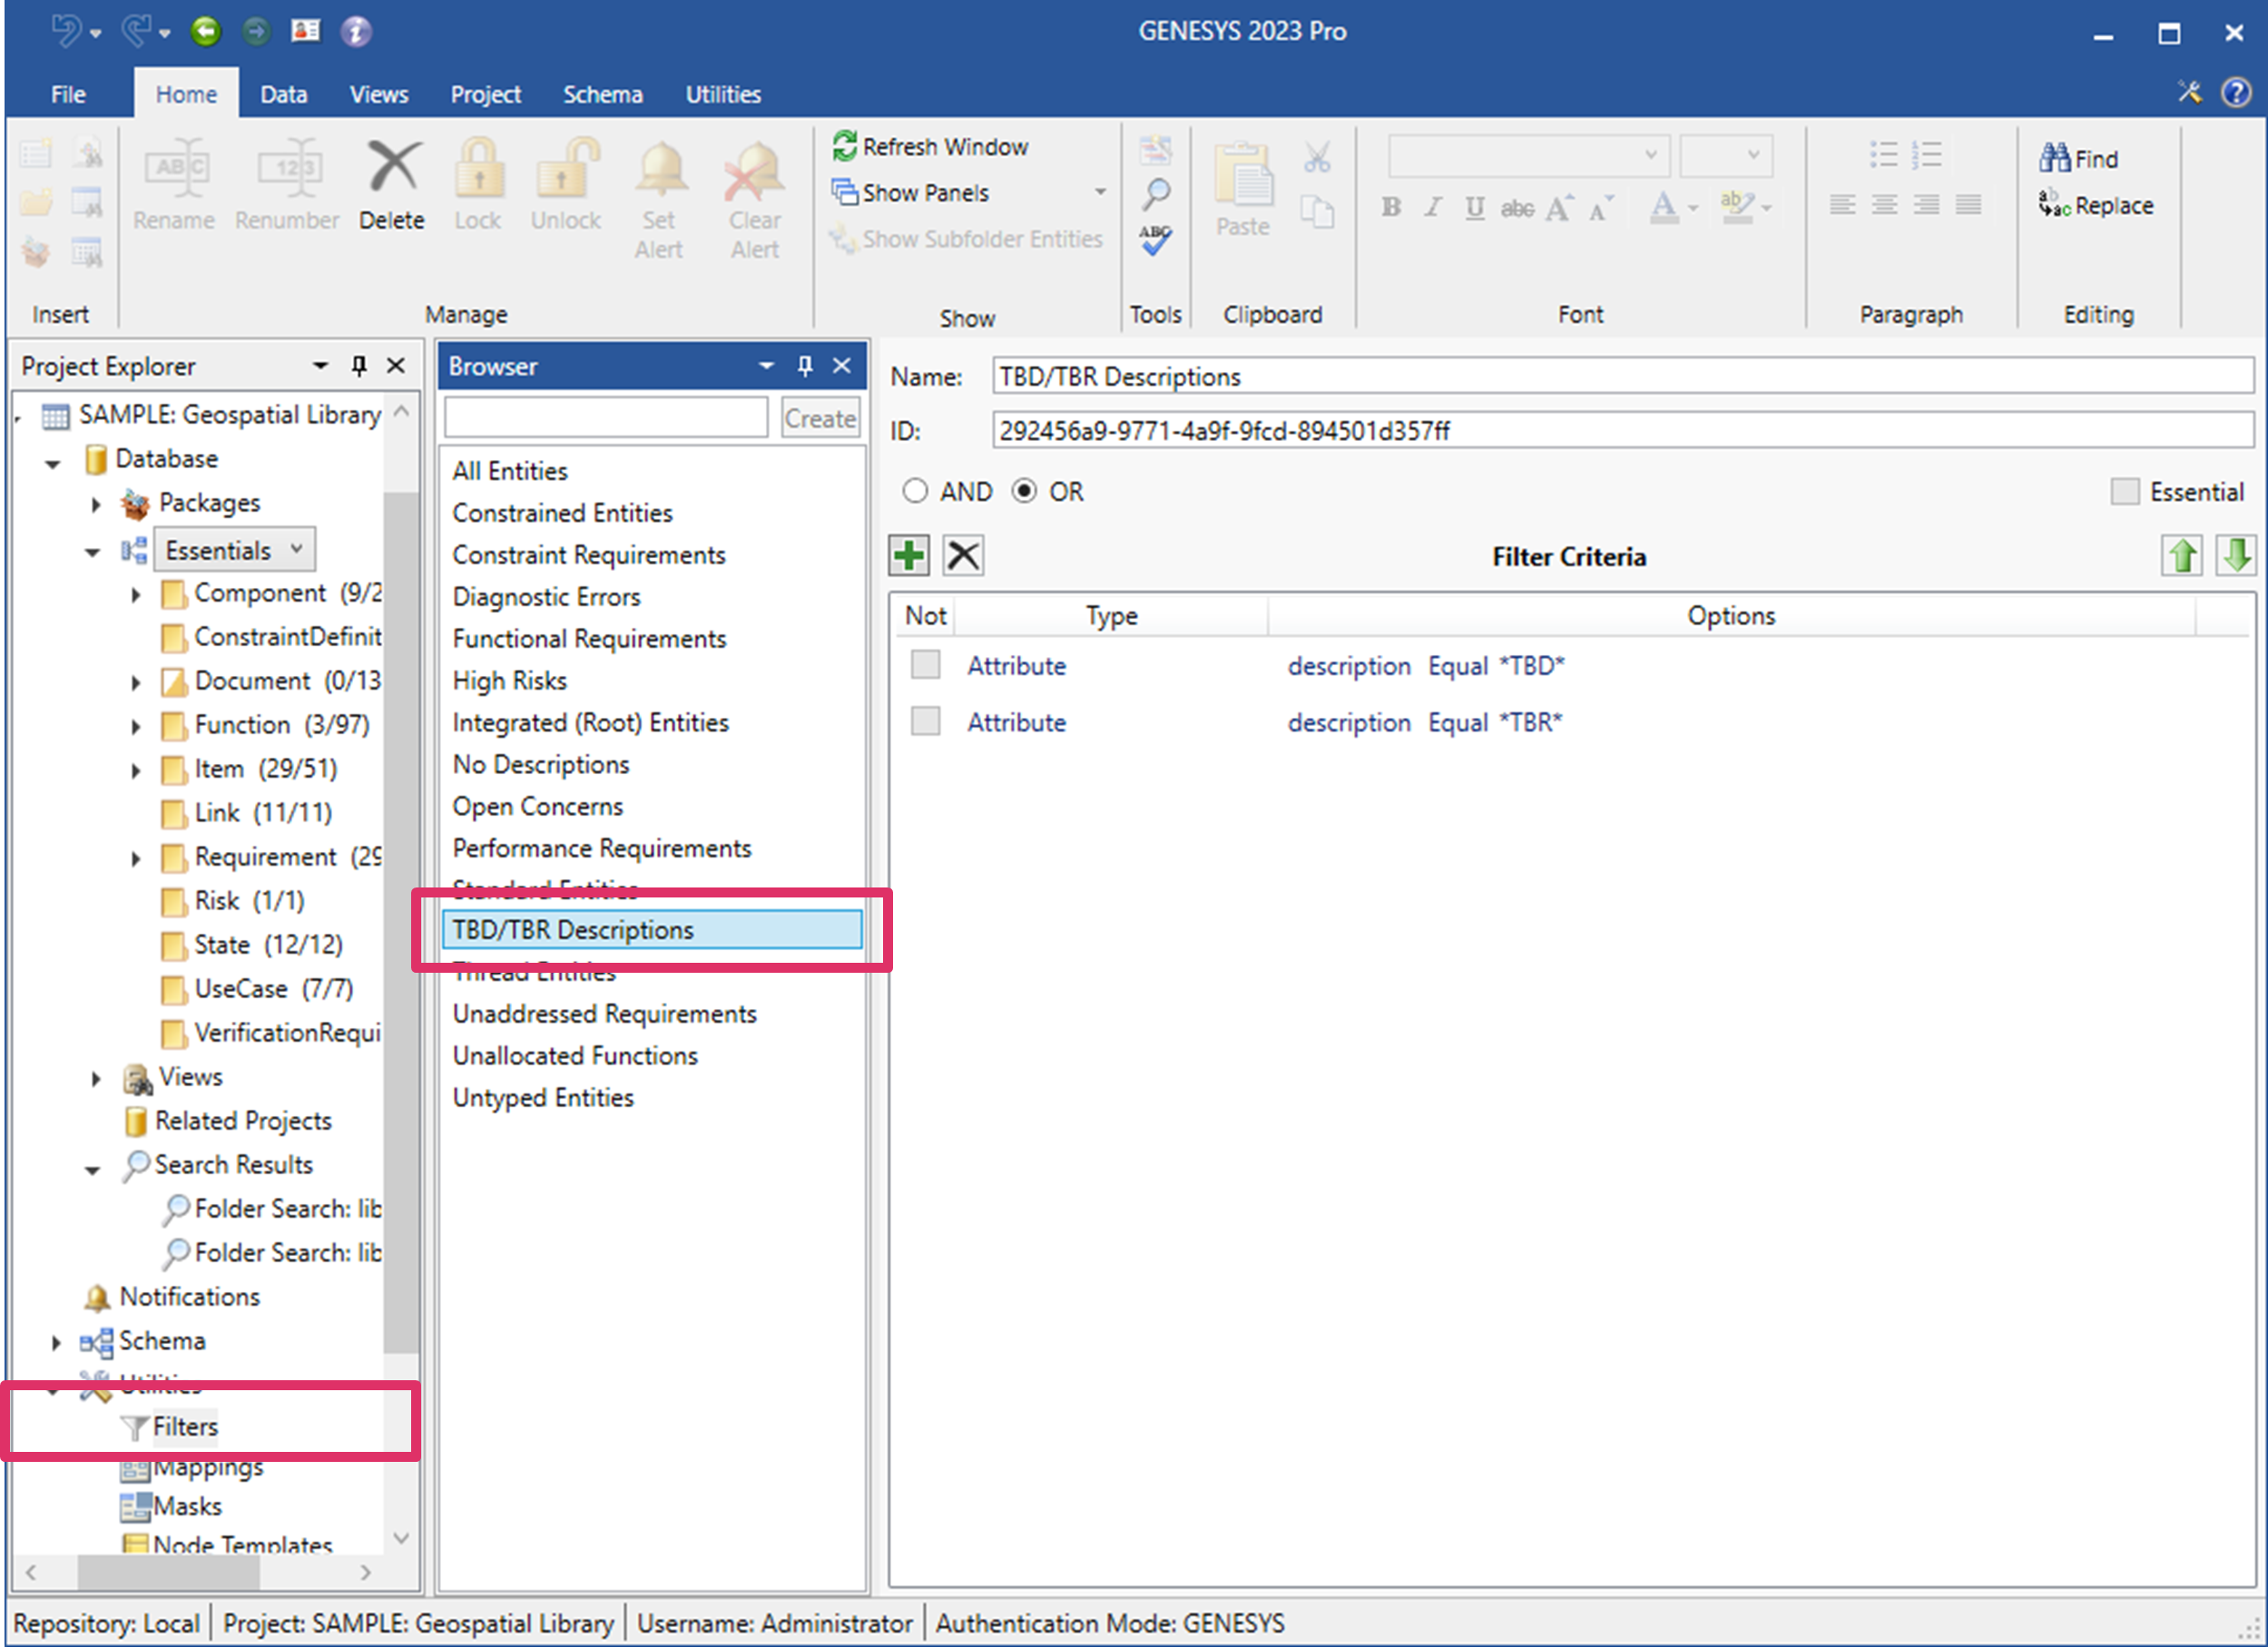Image resolution: width=2268 pixels, height=1647 pixels.
Task: Remove filter criteria with X icon
Action: coord(963,555)
